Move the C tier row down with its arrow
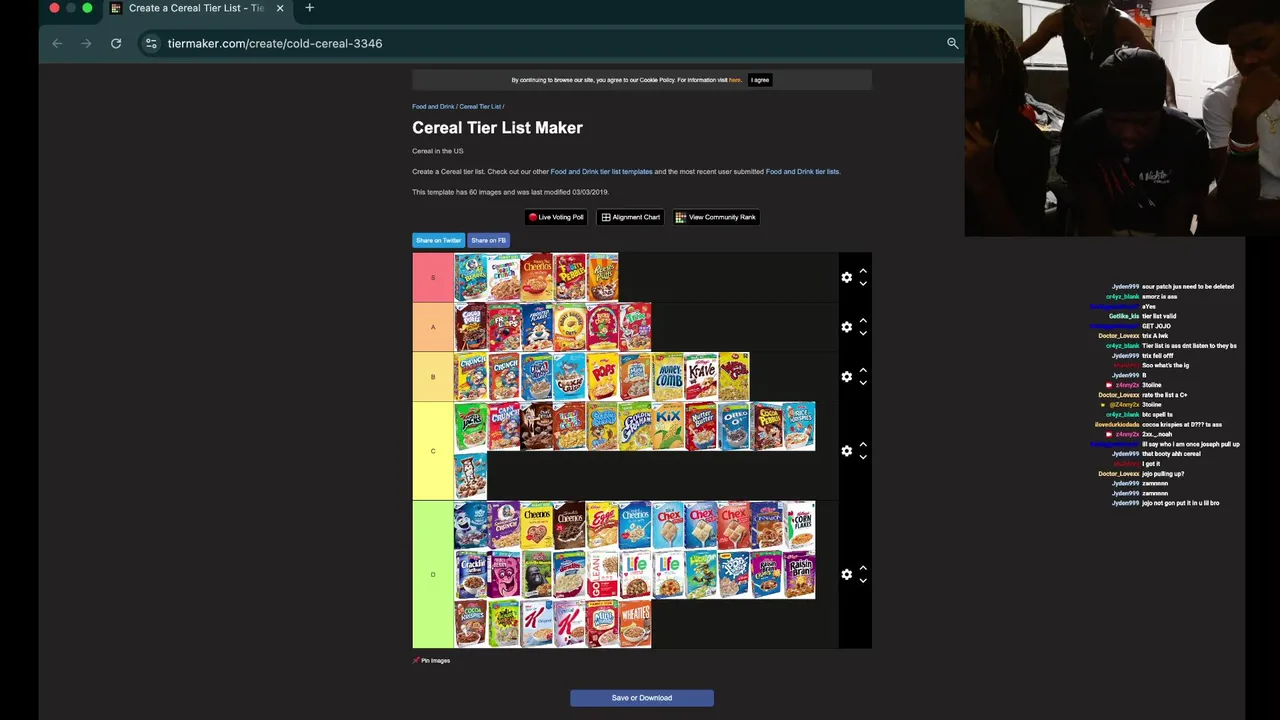1280x720 pixels. tap(863, 457)
